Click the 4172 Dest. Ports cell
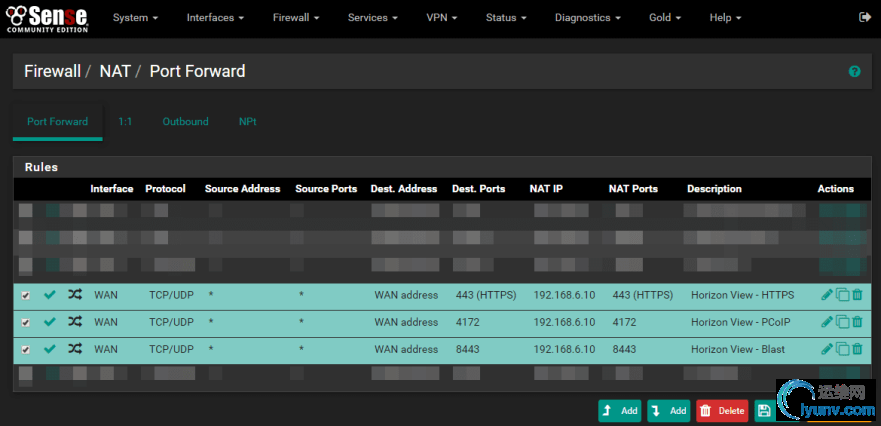Screen dimensions: 881x426 pyautogui.click(x=467, y=322)
